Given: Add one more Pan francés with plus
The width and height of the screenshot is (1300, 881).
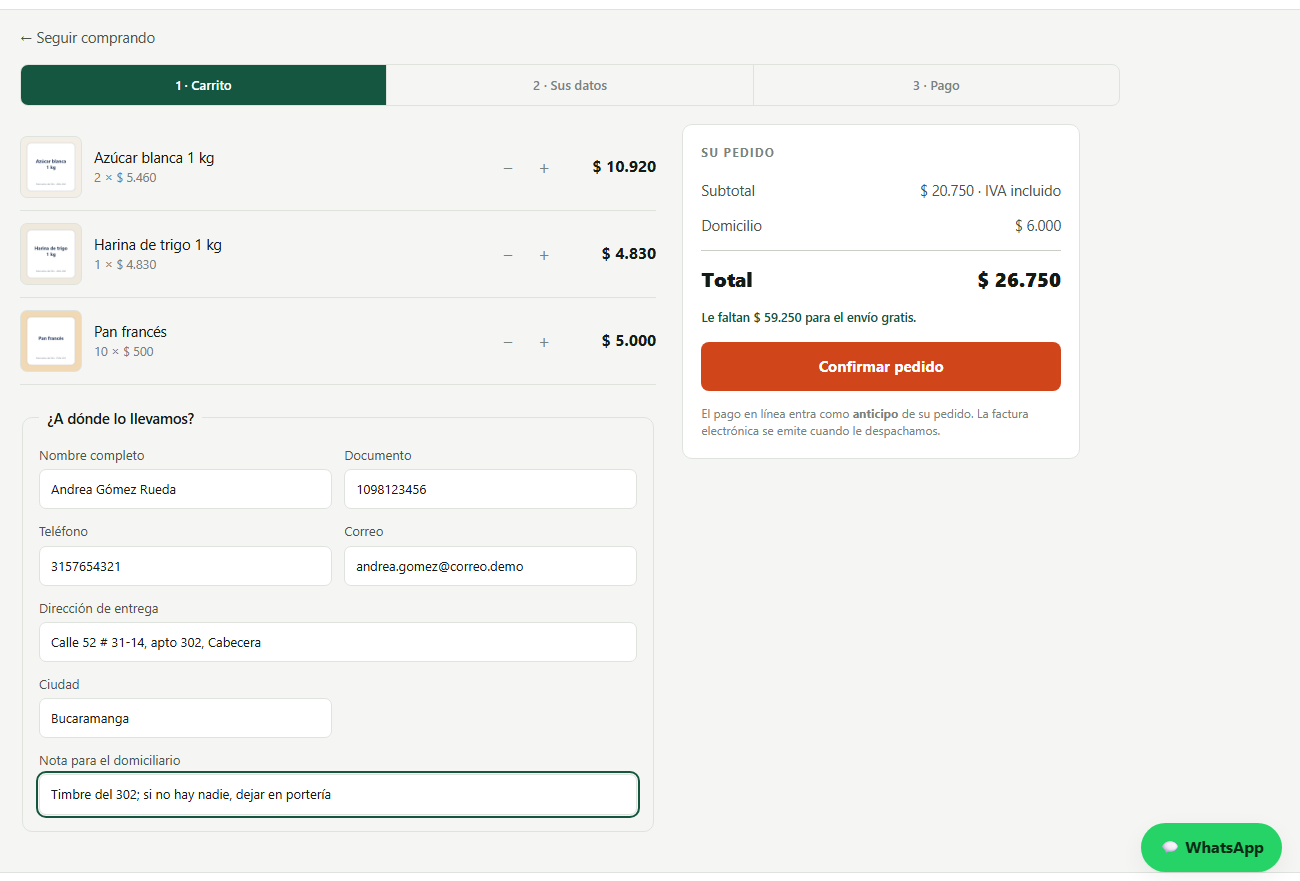Looking at the screenshot, I should [x=544, y=342].
